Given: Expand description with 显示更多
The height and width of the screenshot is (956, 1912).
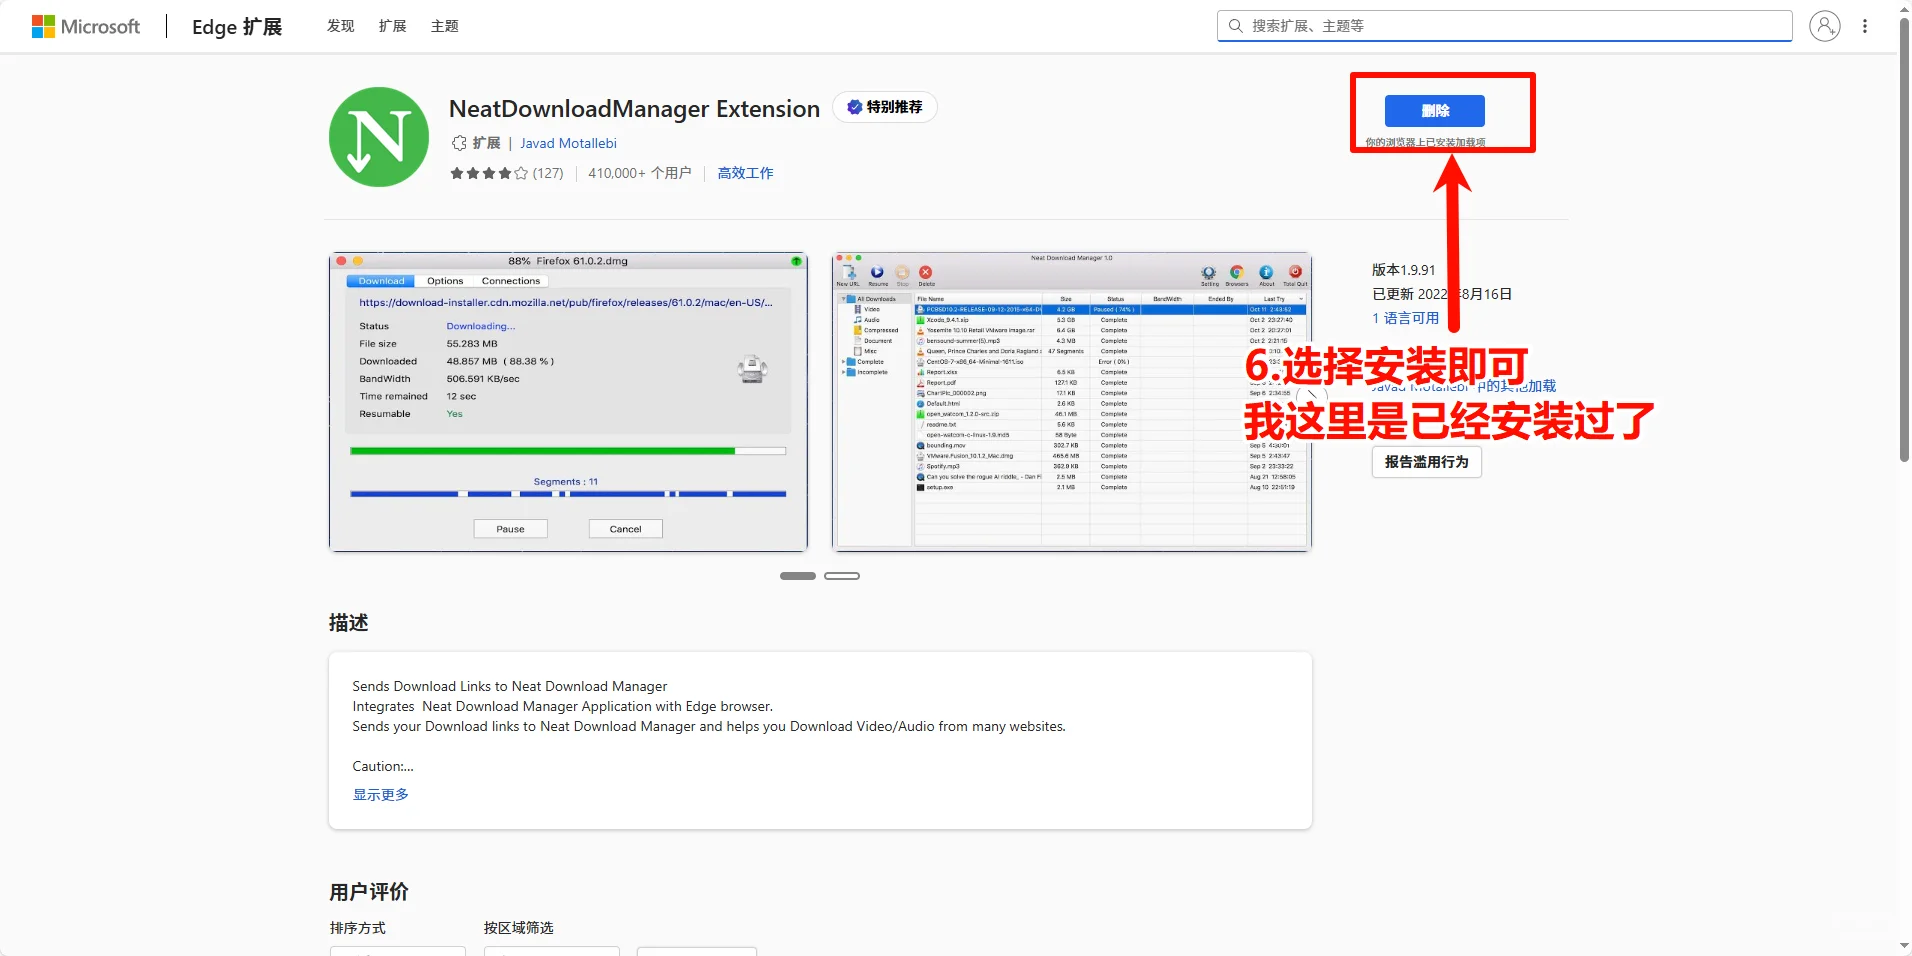Looking at the screenshot, I should 380,795.
